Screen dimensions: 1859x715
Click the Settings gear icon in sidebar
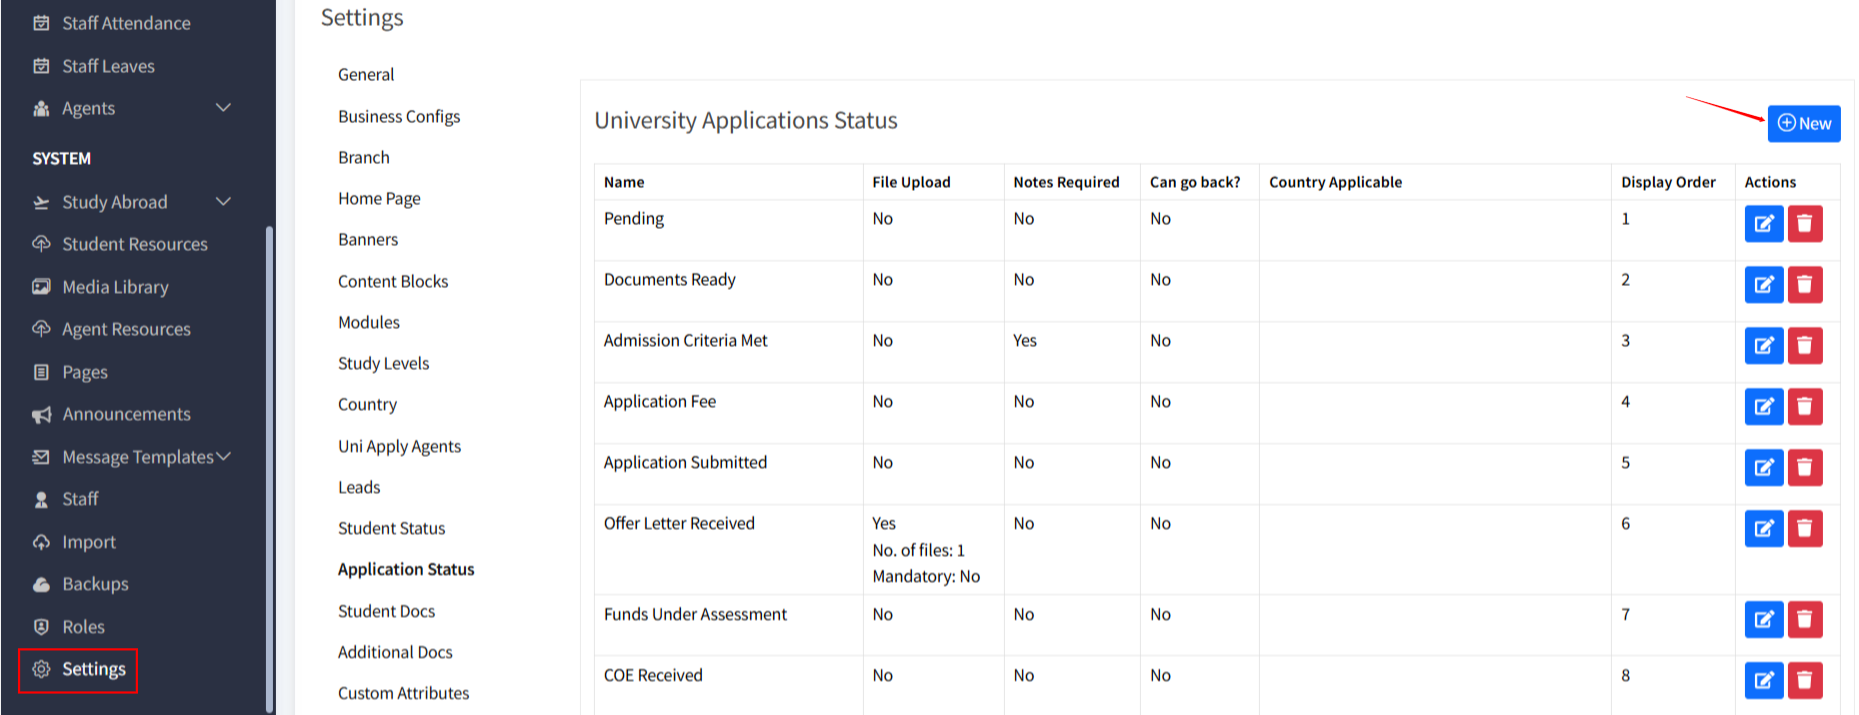tap(41, 669)
